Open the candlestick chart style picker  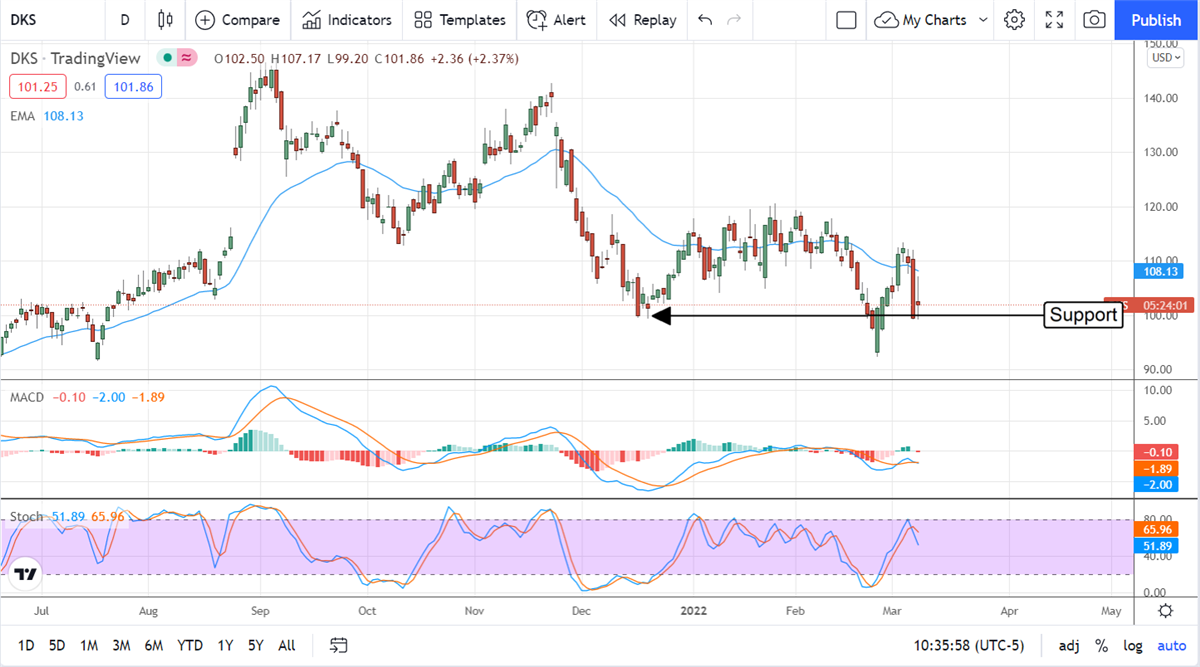pos(165,20)
